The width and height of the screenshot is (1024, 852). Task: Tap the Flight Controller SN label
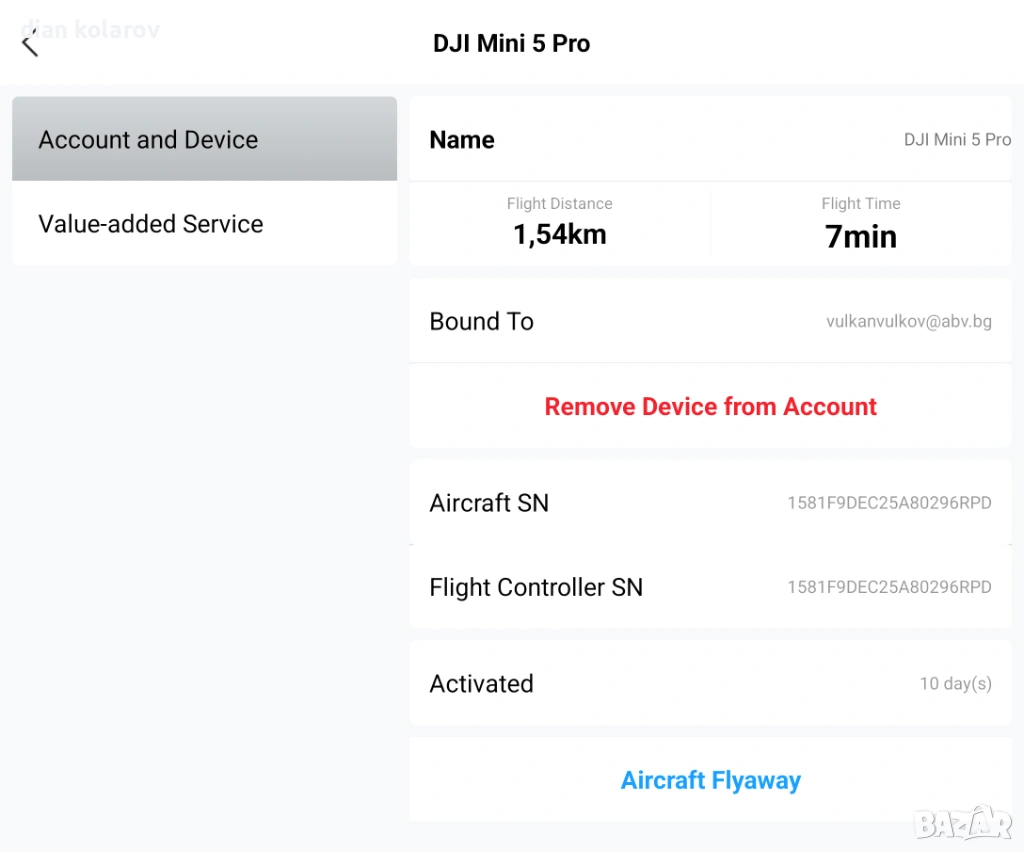coord(536,587)
